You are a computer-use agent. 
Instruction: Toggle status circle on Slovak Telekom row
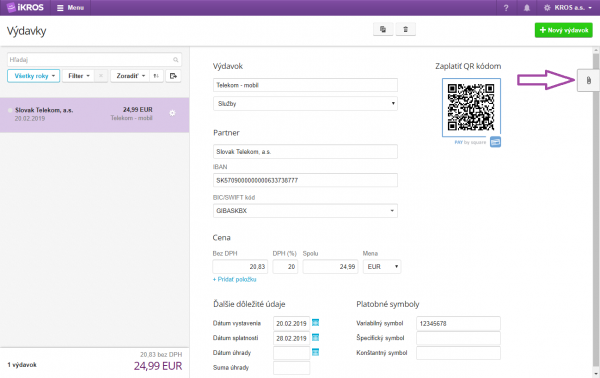(10, 110)
